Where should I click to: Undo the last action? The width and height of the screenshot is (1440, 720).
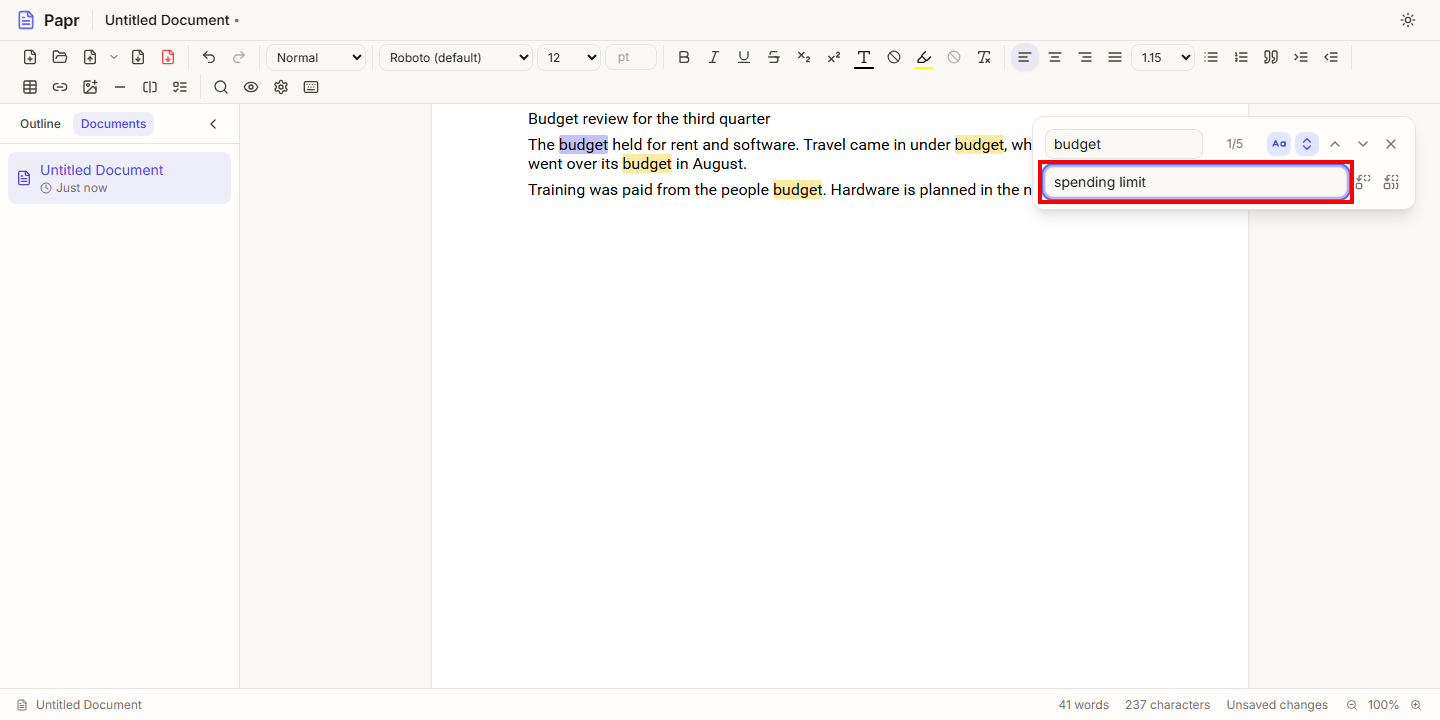pos(209,57)
